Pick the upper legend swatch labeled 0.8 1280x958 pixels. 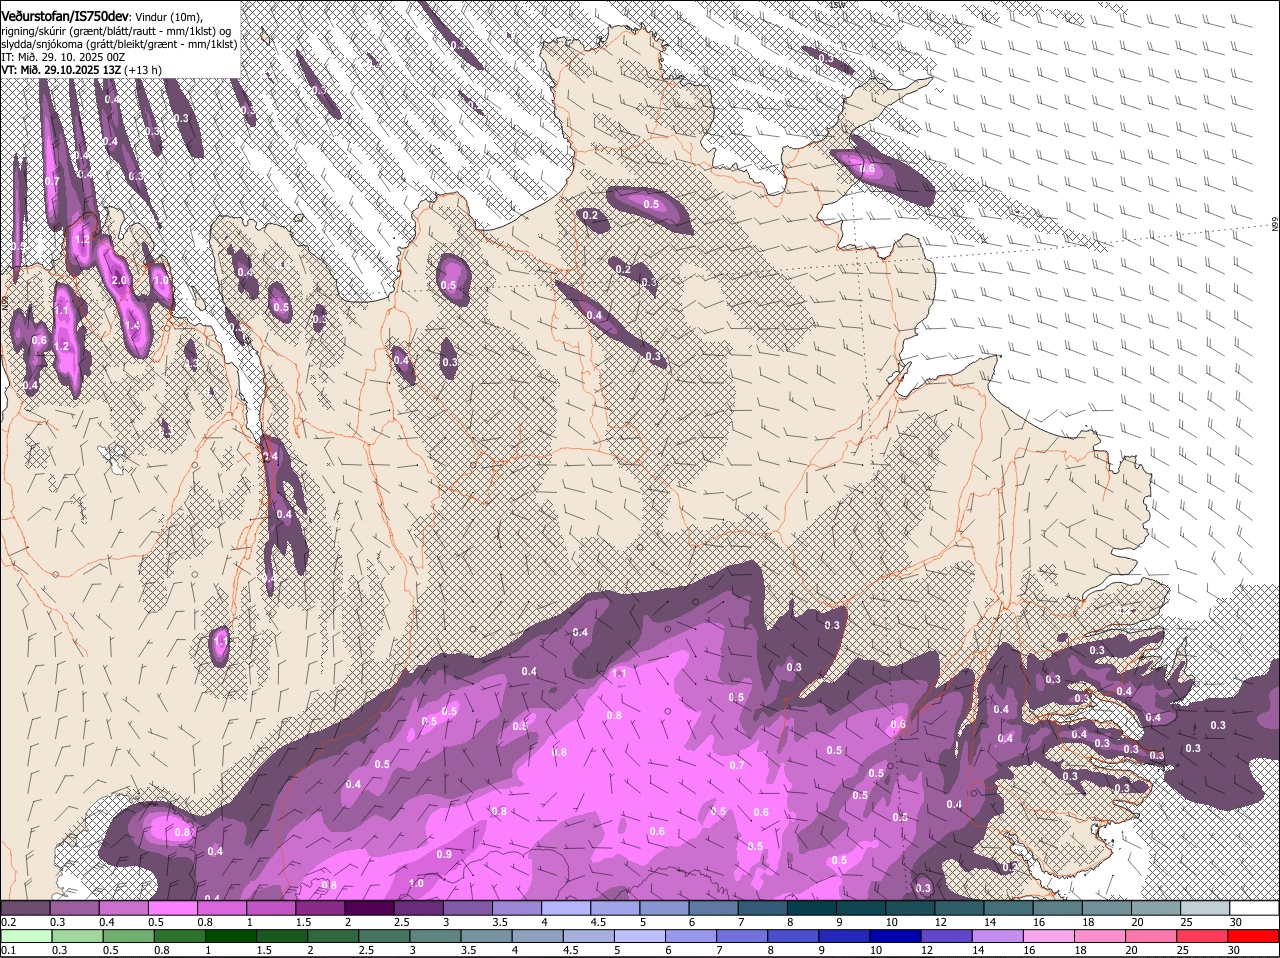[x=221, y=908]
